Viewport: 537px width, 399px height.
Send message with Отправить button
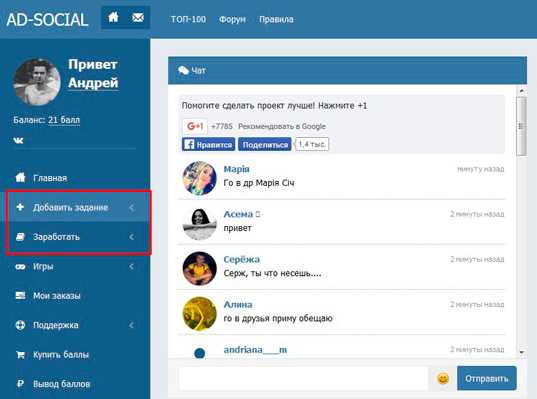[487, 378]
